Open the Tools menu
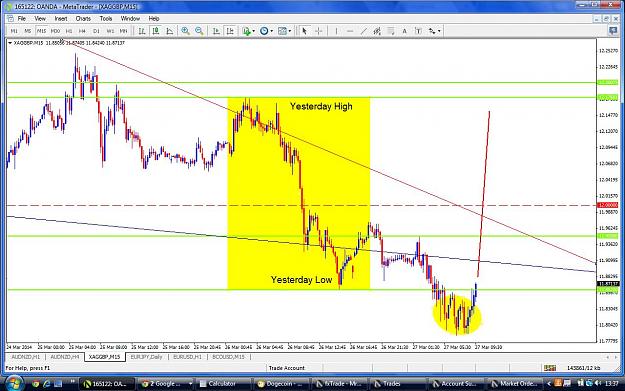The width and height of the screenshot is (625, 391). tap(106, 19)
